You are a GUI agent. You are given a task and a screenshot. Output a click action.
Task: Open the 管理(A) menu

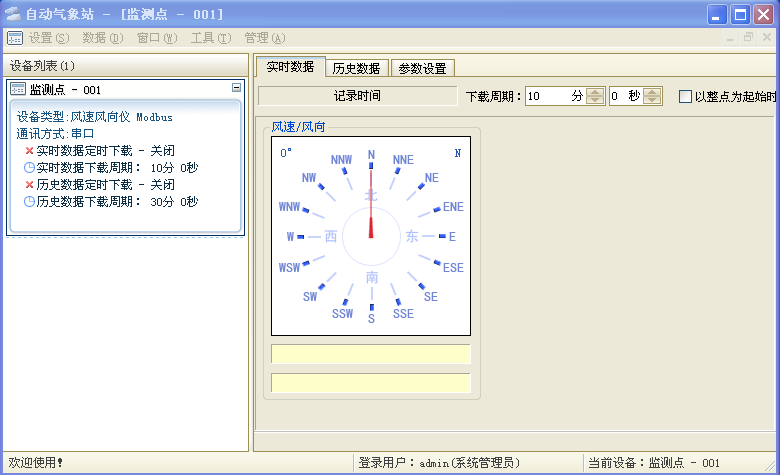pyautogui.click(x=264, y=38)
